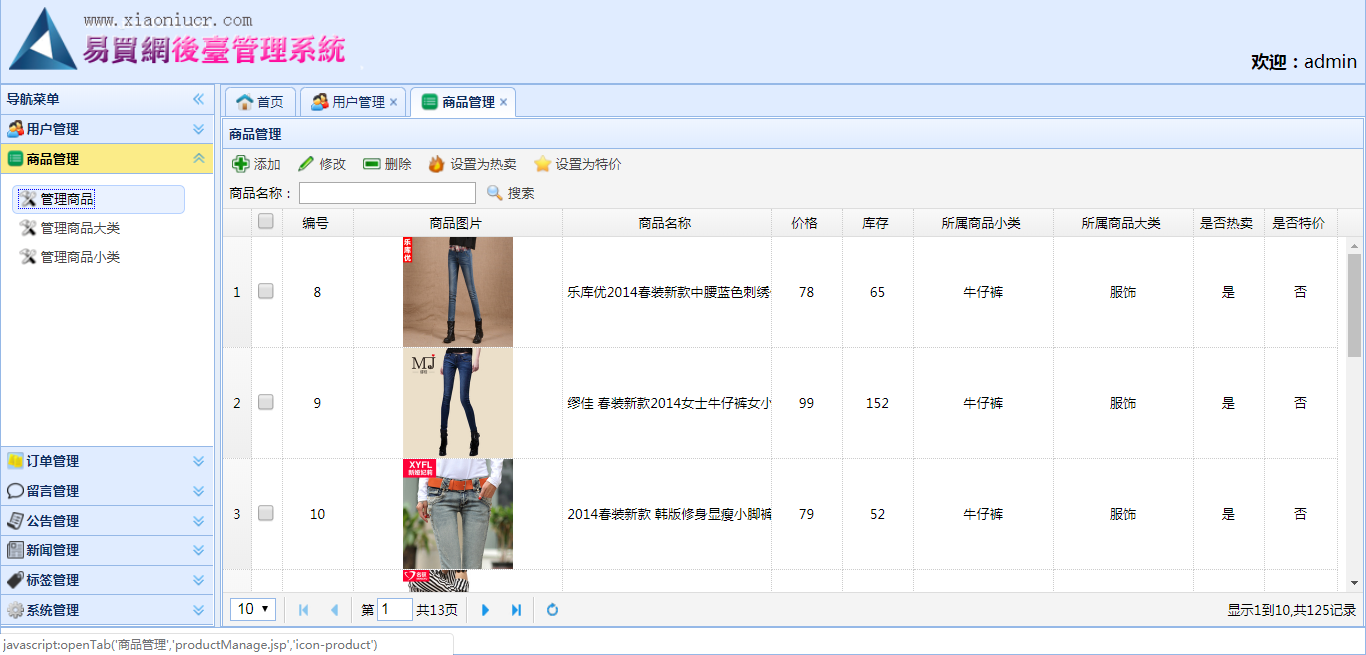Click the magnifier 搜索 icon

coord(494,193)
